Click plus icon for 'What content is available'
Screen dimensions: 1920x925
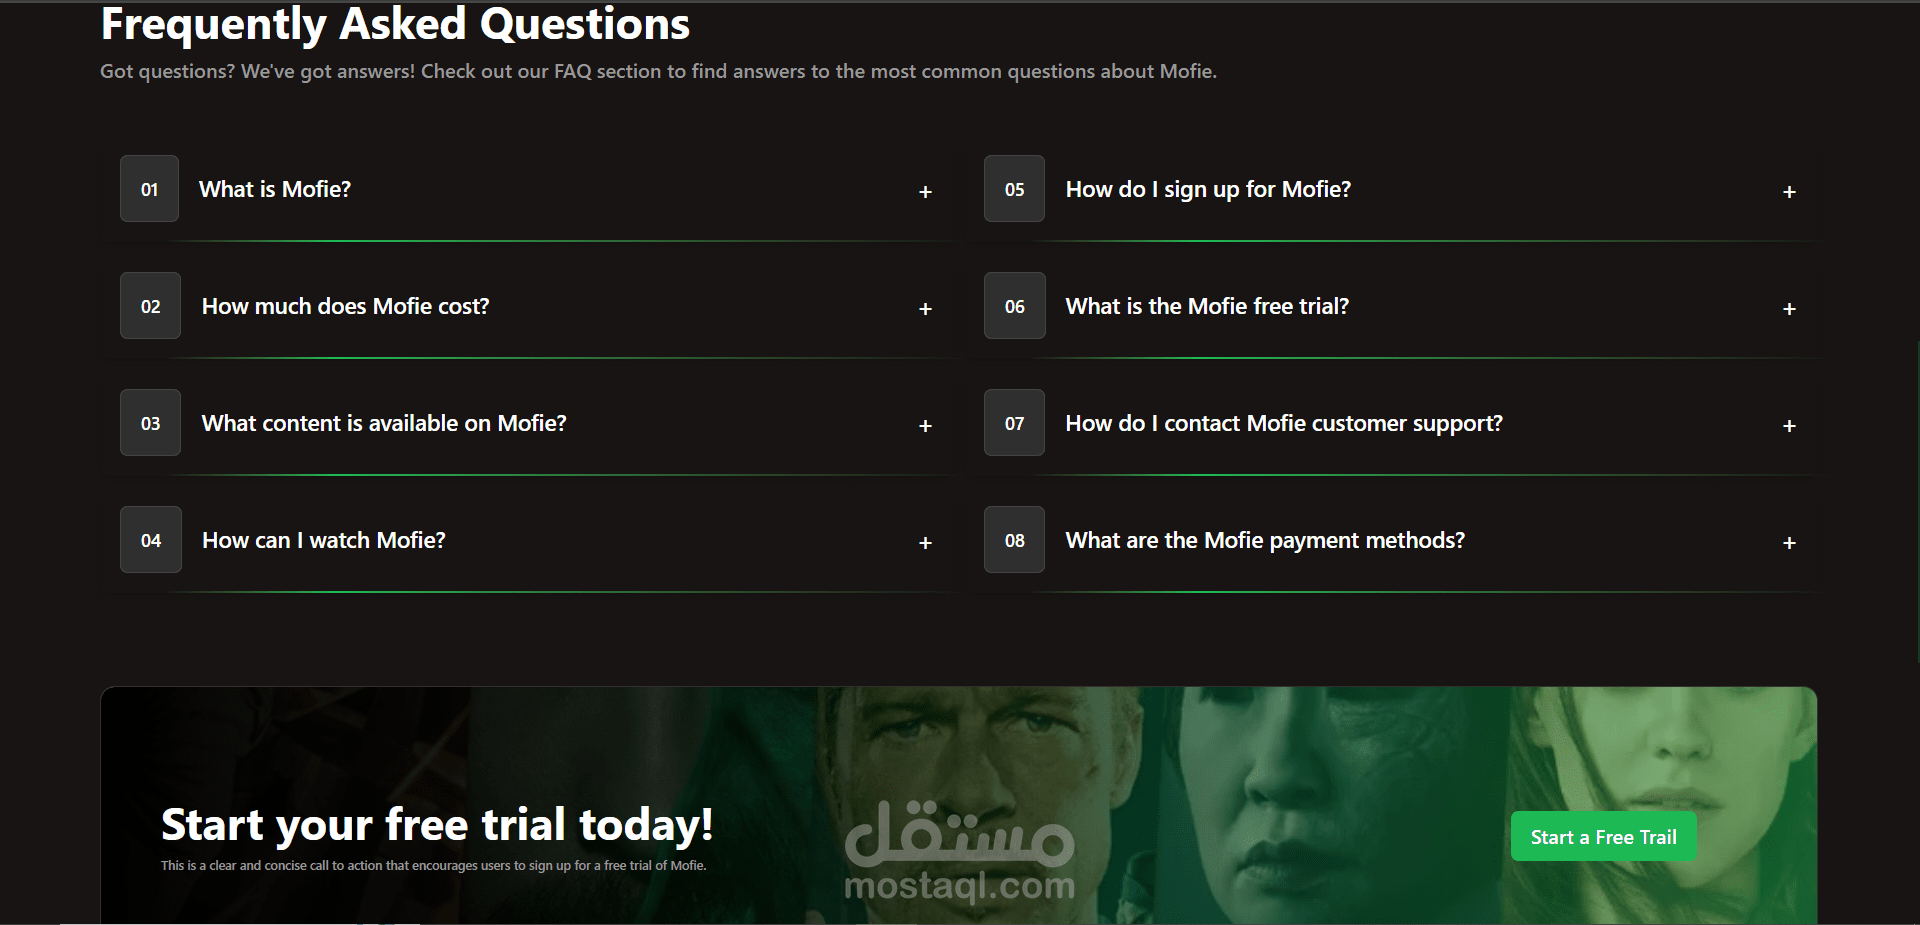click(x=925, y=426)
